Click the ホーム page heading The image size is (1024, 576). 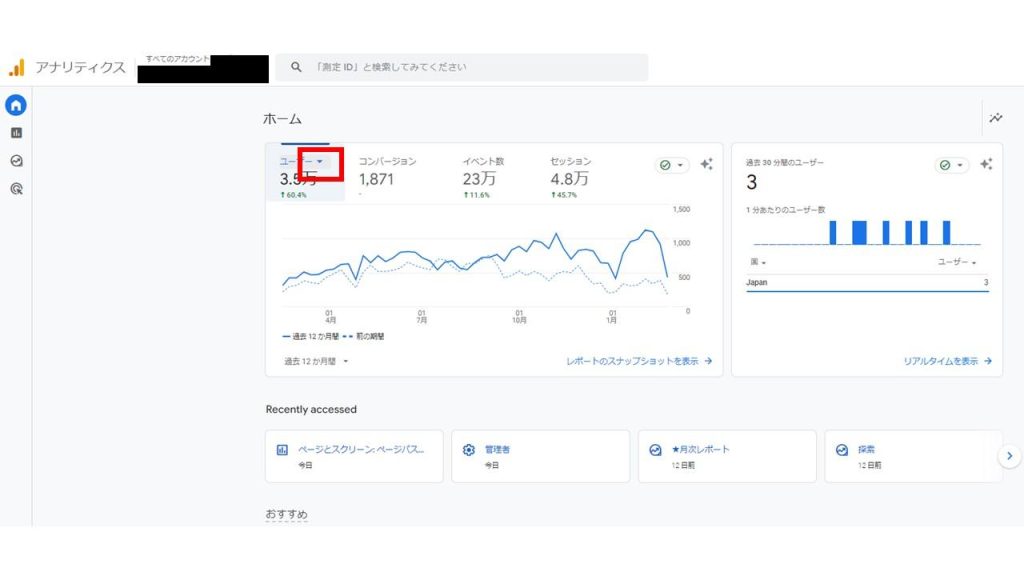click(x=282, y=119)
